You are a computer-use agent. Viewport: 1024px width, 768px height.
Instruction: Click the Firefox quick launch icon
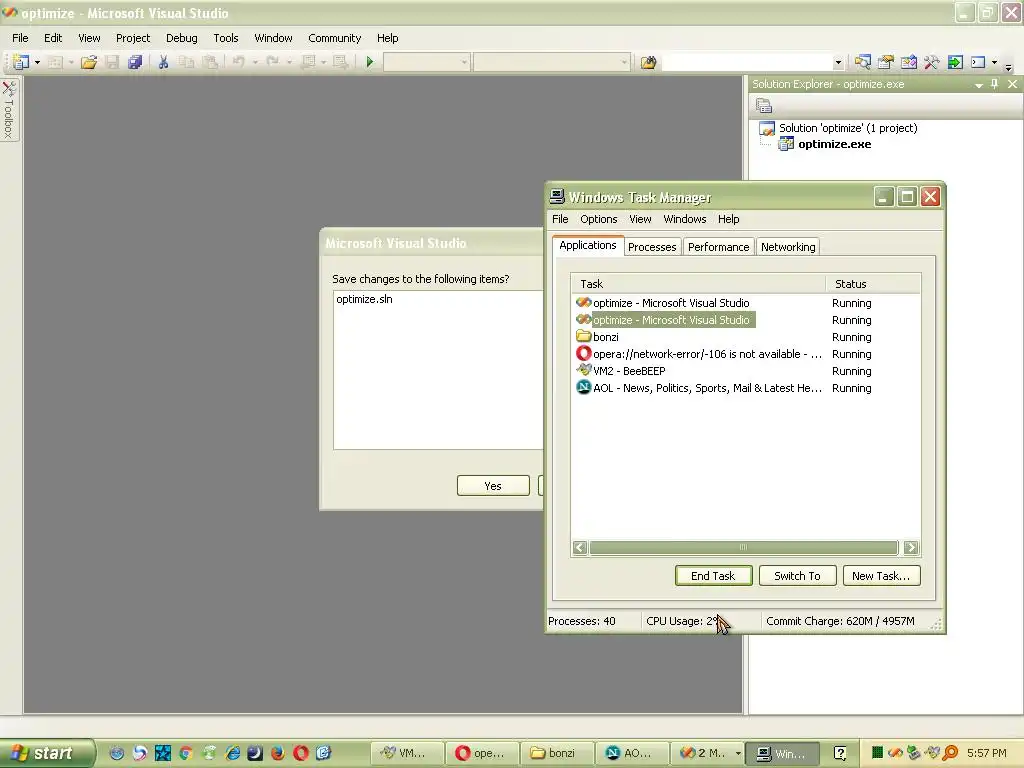click(278, 753)
